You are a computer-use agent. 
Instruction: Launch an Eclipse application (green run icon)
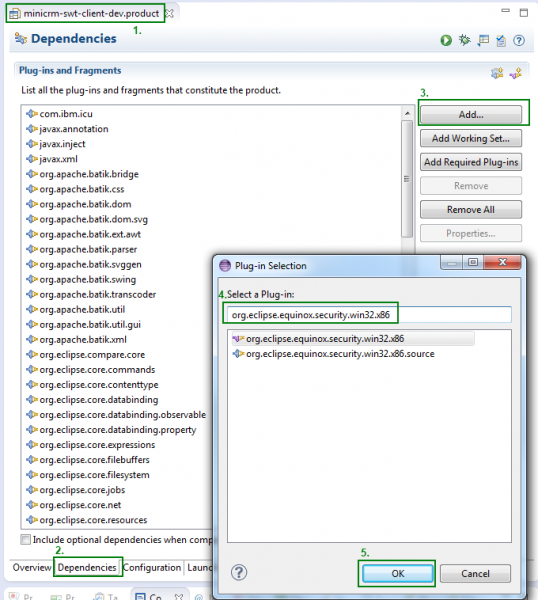coord(446,40)
